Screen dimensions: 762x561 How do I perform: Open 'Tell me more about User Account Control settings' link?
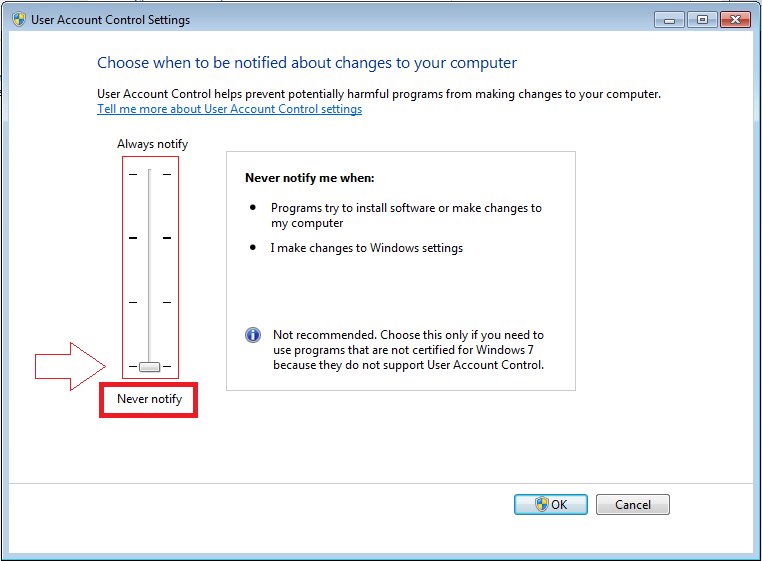click(229, 109)
